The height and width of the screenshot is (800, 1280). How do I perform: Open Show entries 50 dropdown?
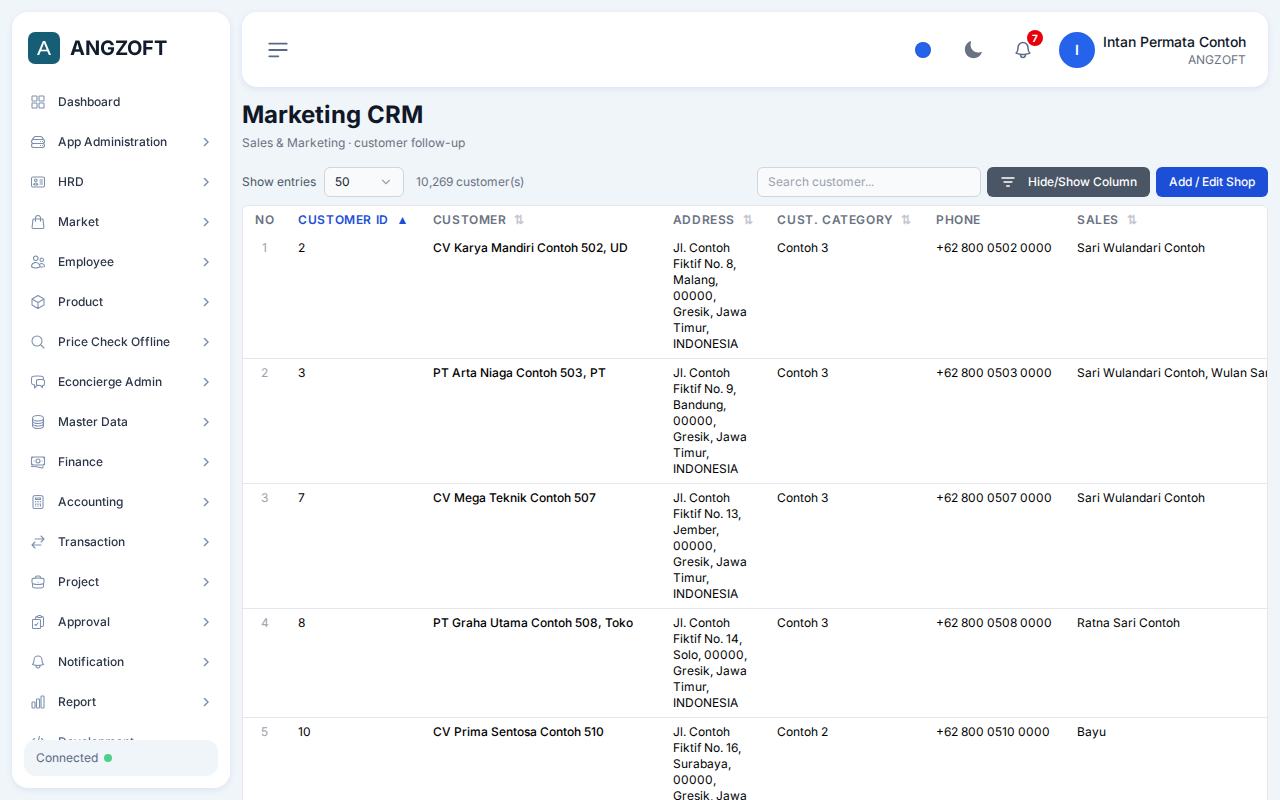[364, 182]
